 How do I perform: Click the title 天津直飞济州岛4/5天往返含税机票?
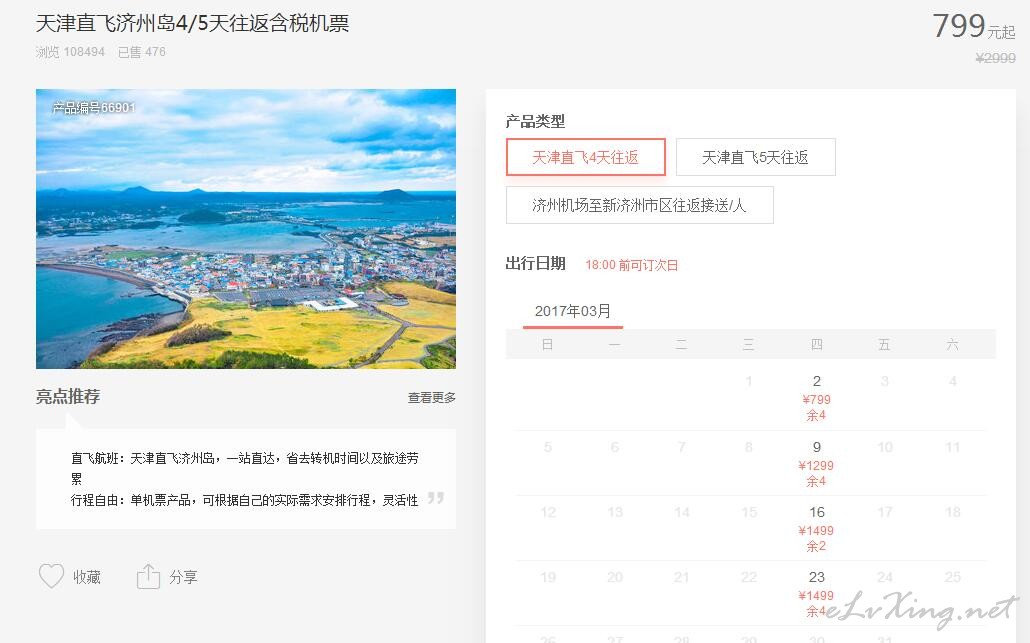192,24
